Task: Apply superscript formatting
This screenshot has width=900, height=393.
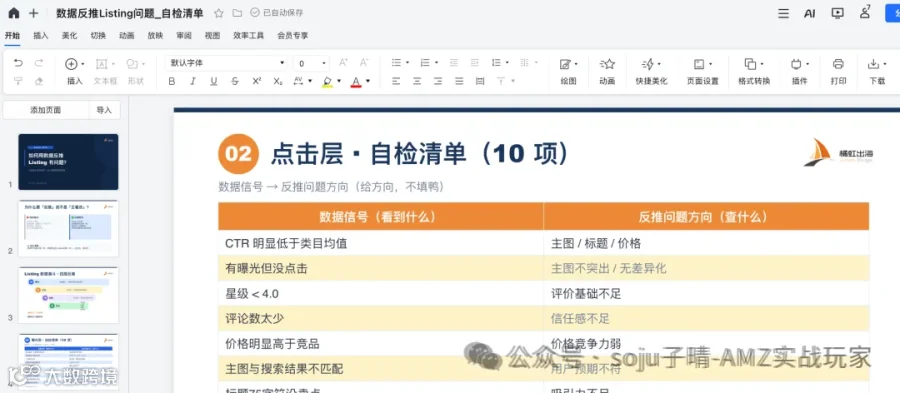Action: click(x=257, y=81)
